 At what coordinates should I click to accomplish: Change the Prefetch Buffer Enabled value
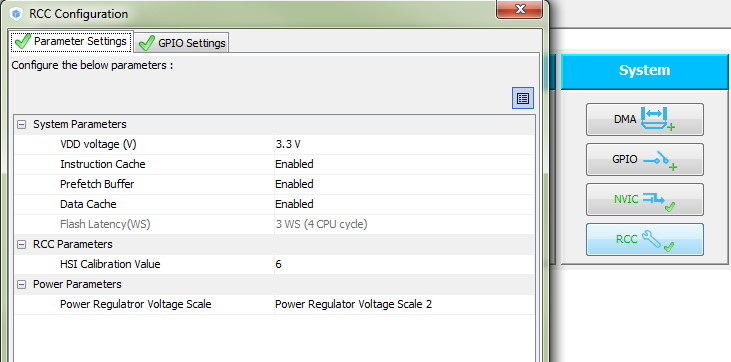click(404, 184)
